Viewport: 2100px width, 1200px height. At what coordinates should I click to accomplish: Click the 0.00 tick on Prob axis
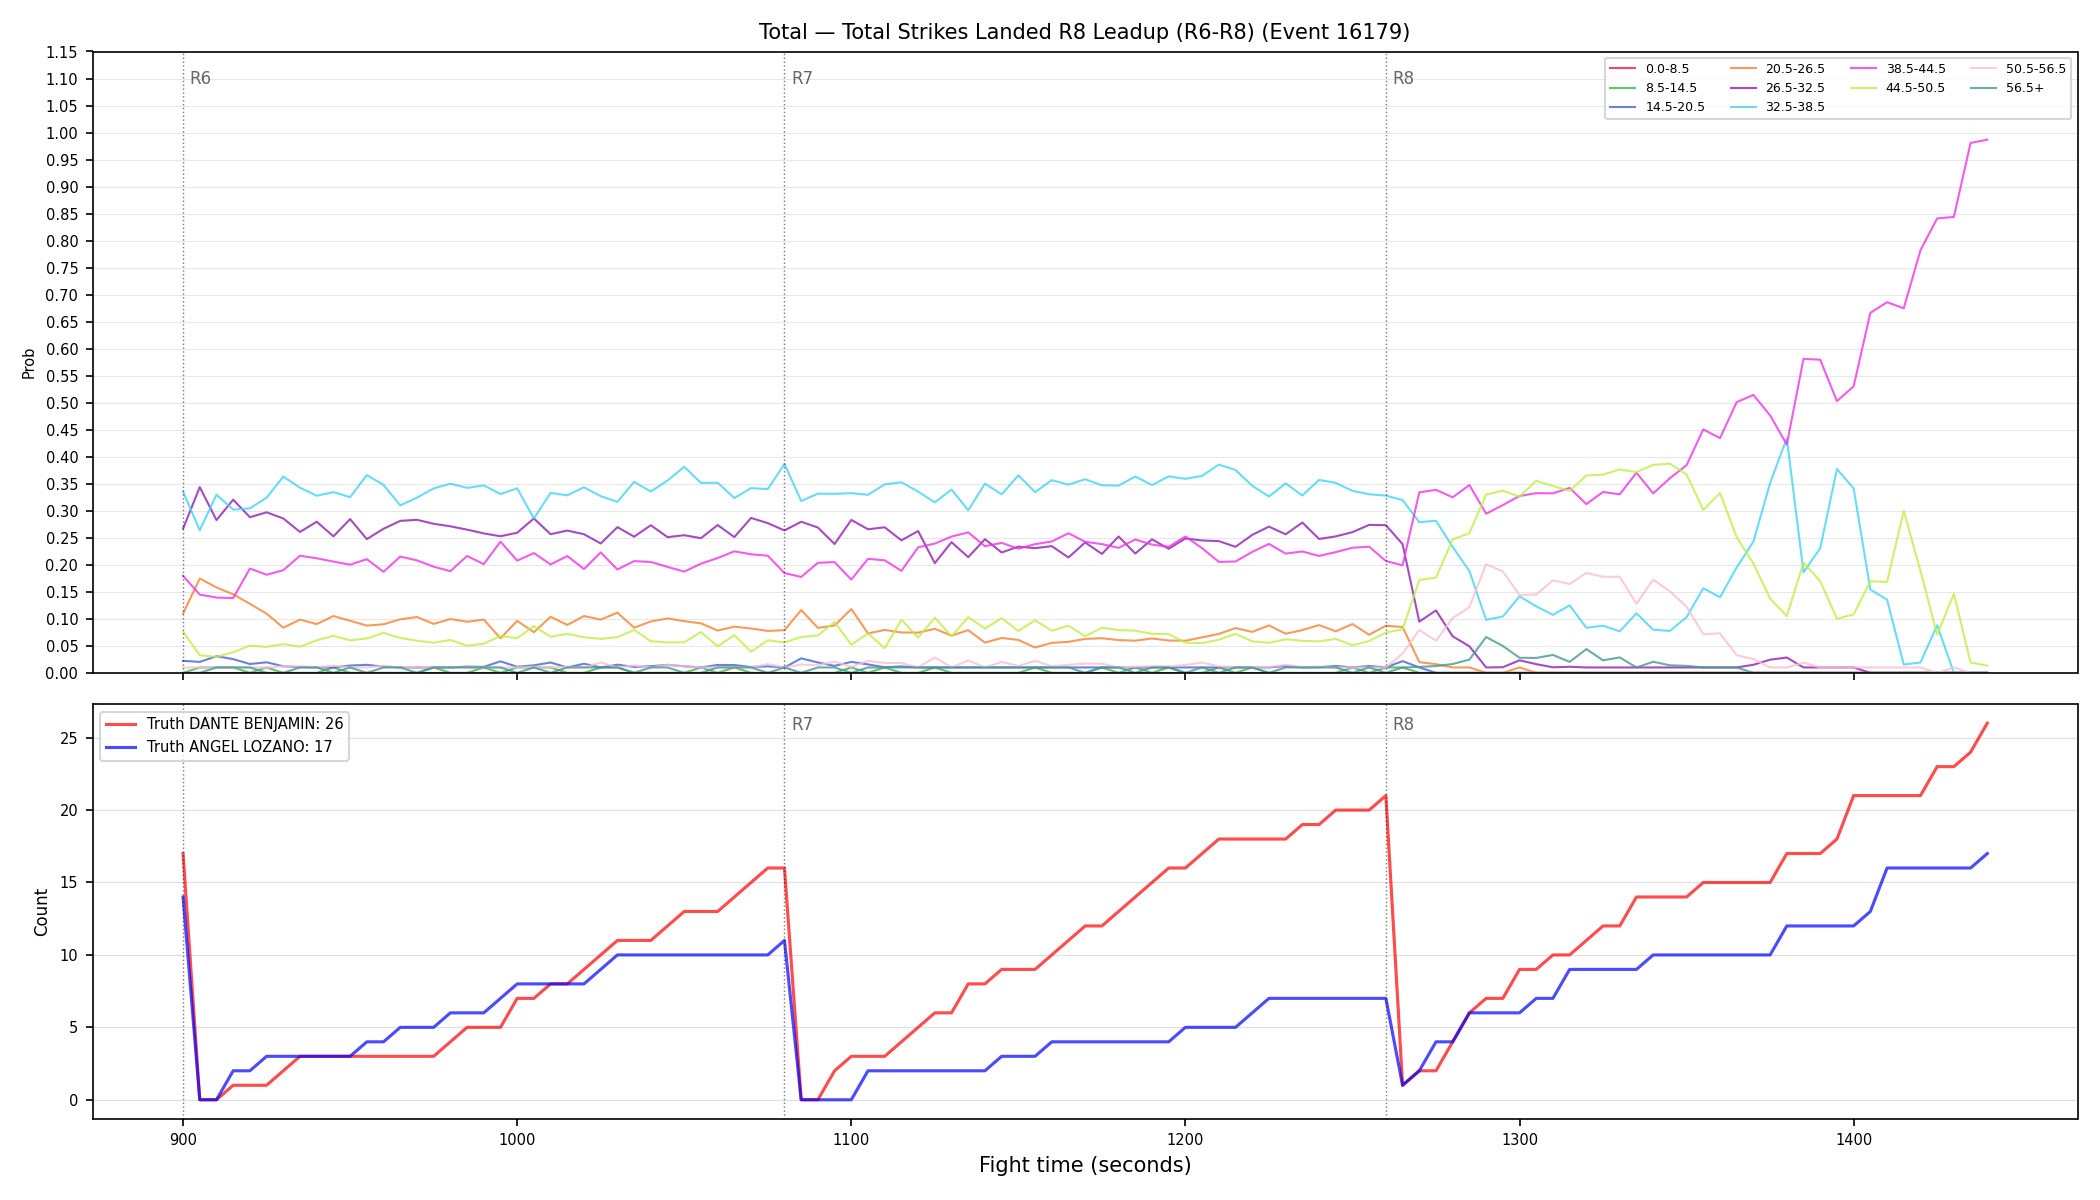tap(61, 673)
